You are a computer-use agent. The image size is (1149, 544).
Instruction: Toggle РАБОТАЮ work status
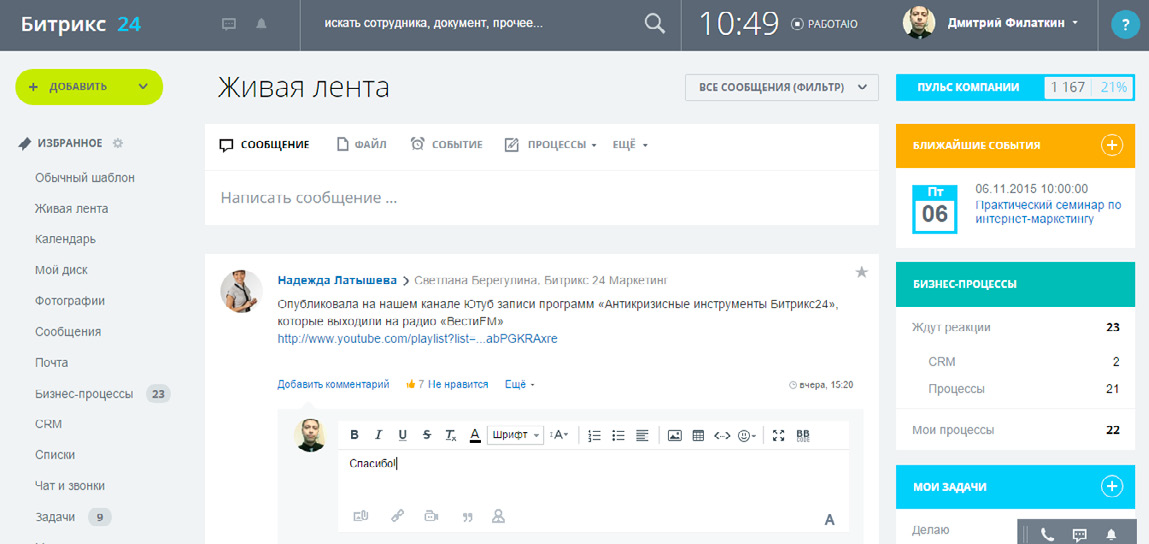[x=824, y=24]
